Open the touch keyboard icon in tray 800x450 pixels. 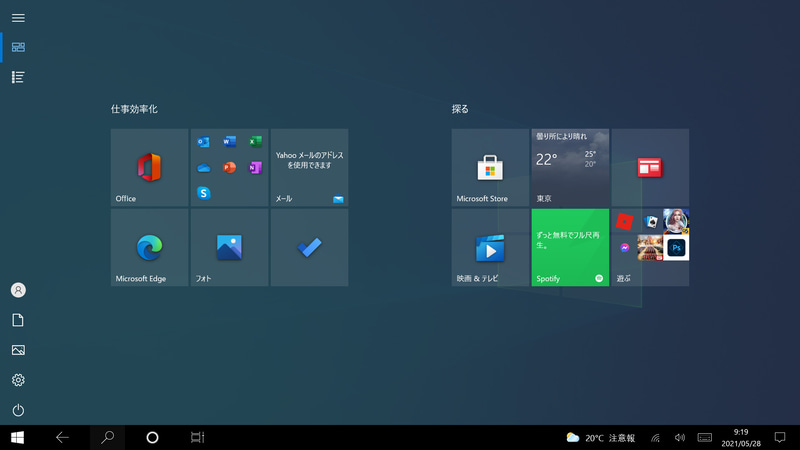(x=705, y=438)
